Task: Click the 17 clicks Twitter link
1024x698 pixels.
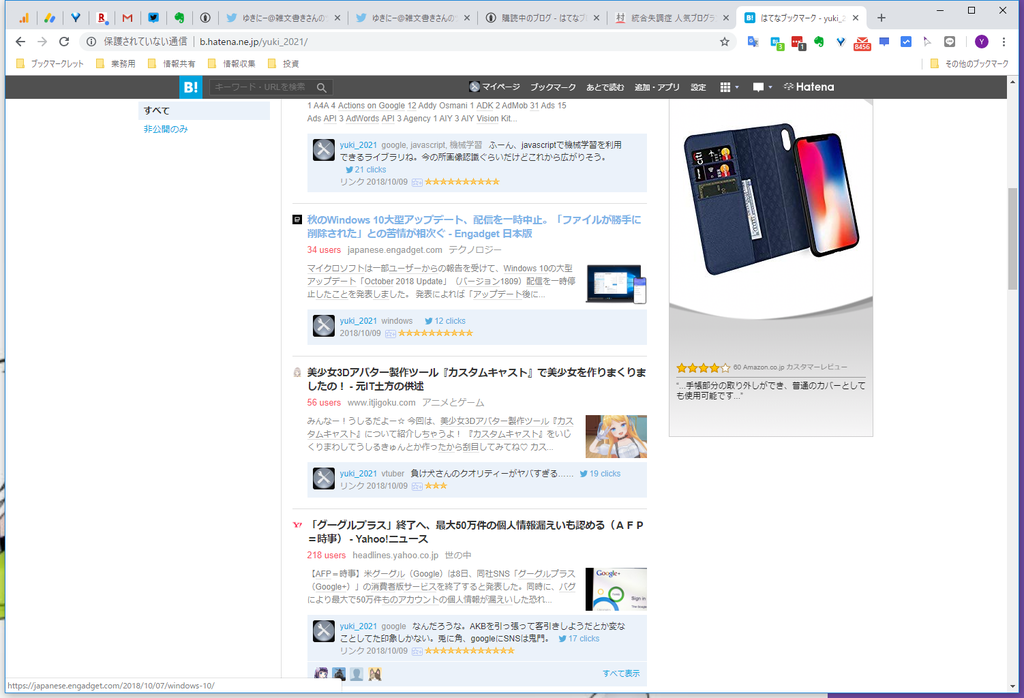Action: point(579,639)
